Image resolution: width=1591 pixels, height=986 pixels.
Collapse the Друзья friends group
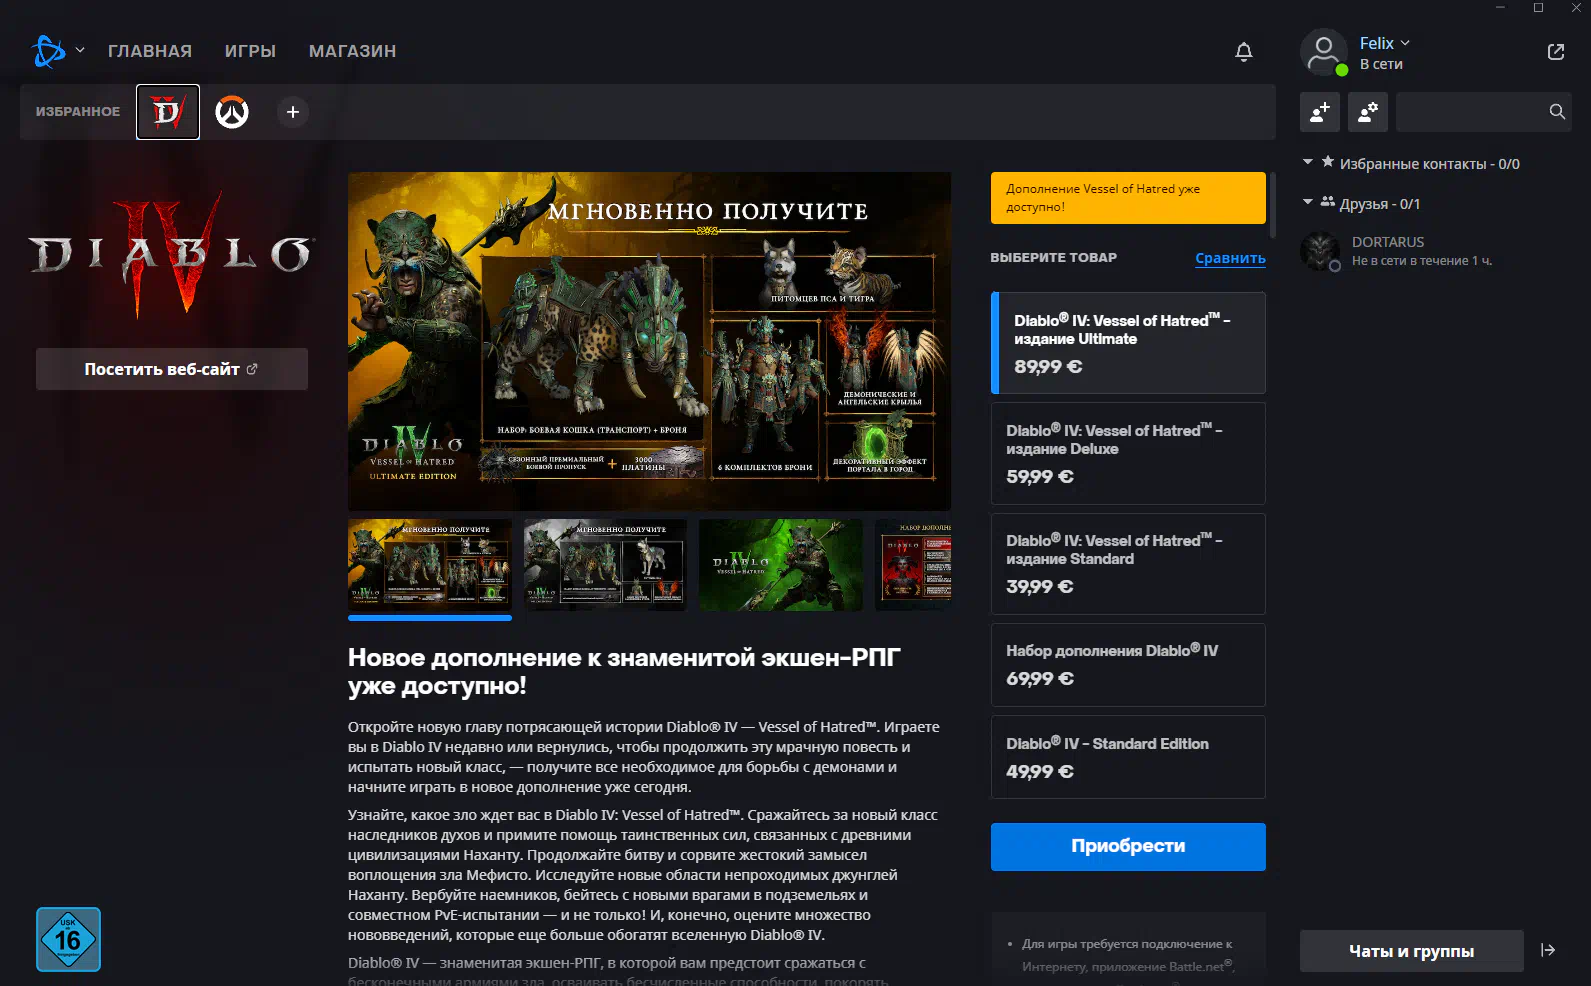pyautogui.click(x=1308, y=202)
